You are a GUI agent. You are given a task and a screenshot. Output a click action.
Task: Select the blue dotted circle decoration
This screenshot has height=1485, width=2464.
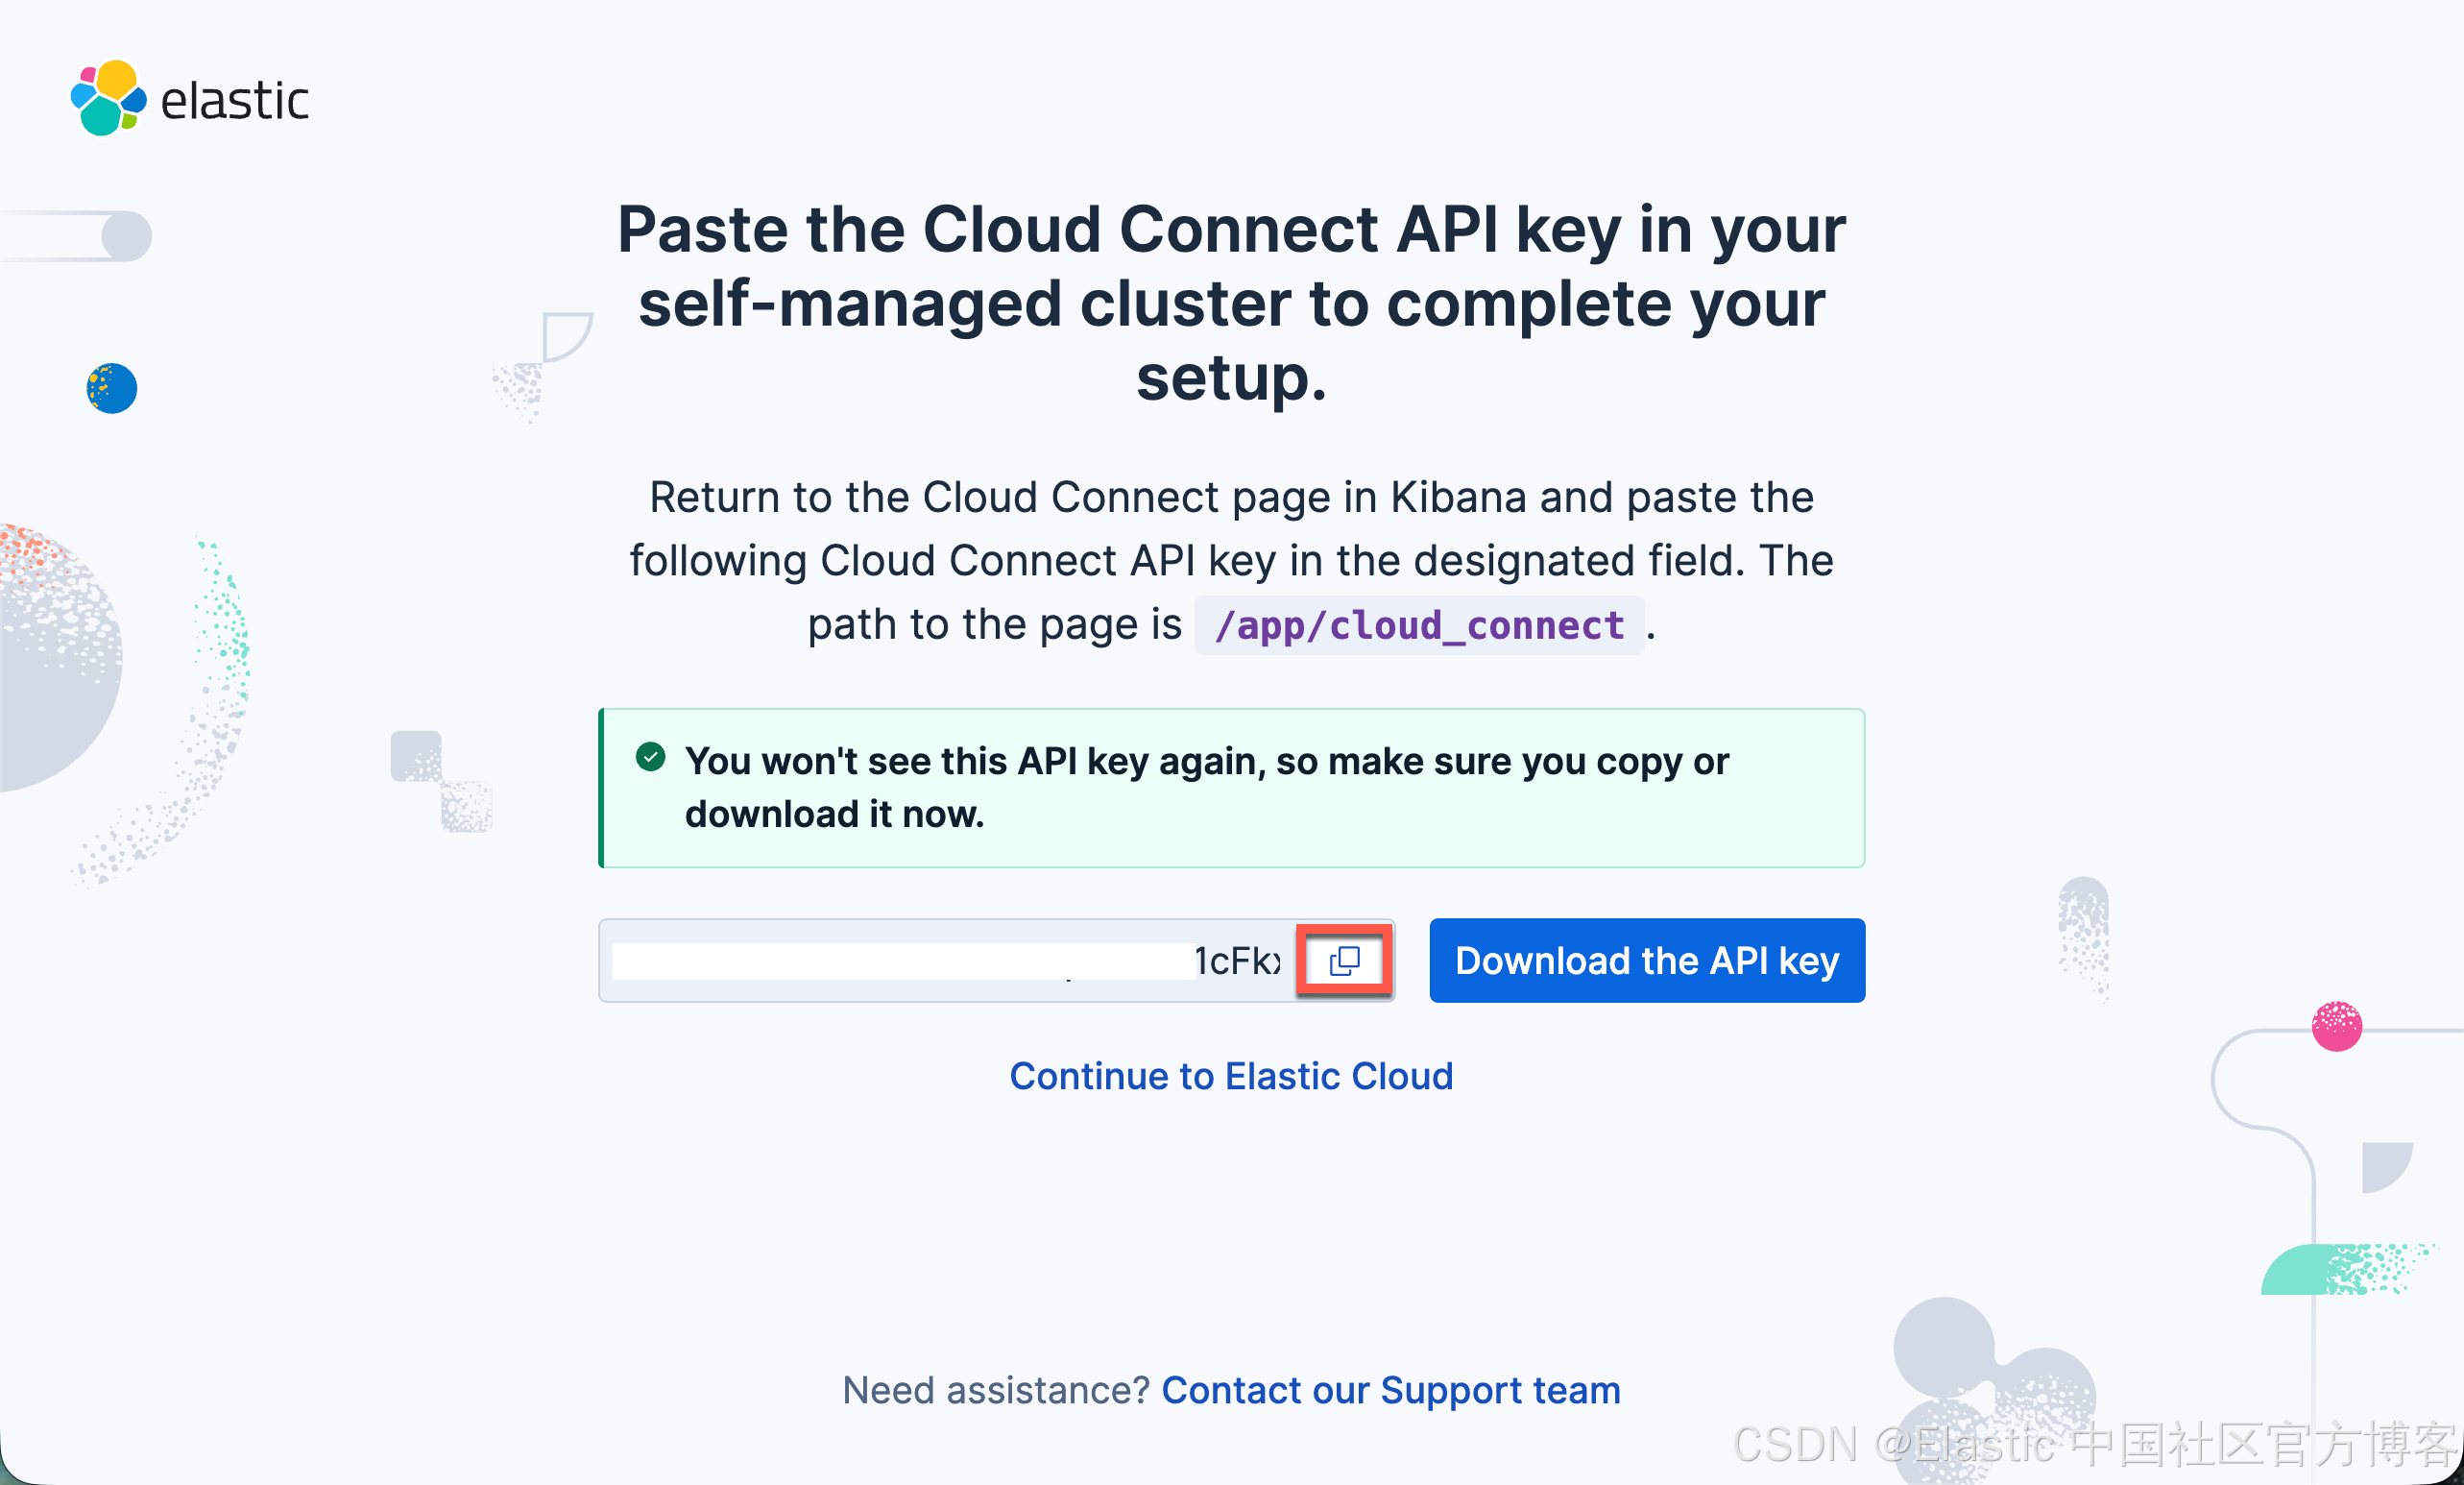[111, 388]
